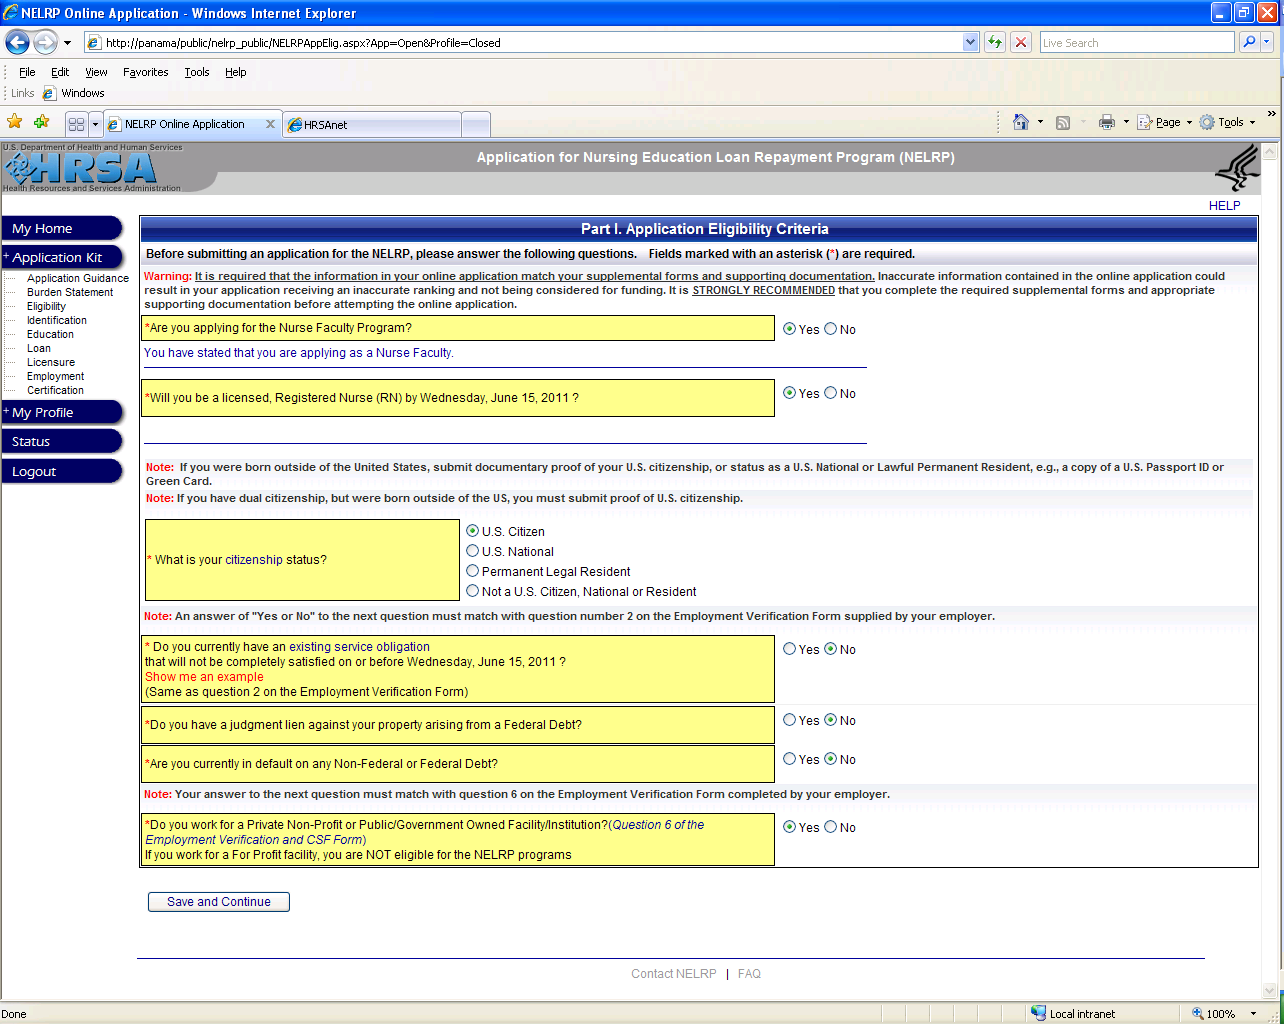Click Save and Continue button
The width and height of the screenshot is (1284, 1024).
(219, 902)
